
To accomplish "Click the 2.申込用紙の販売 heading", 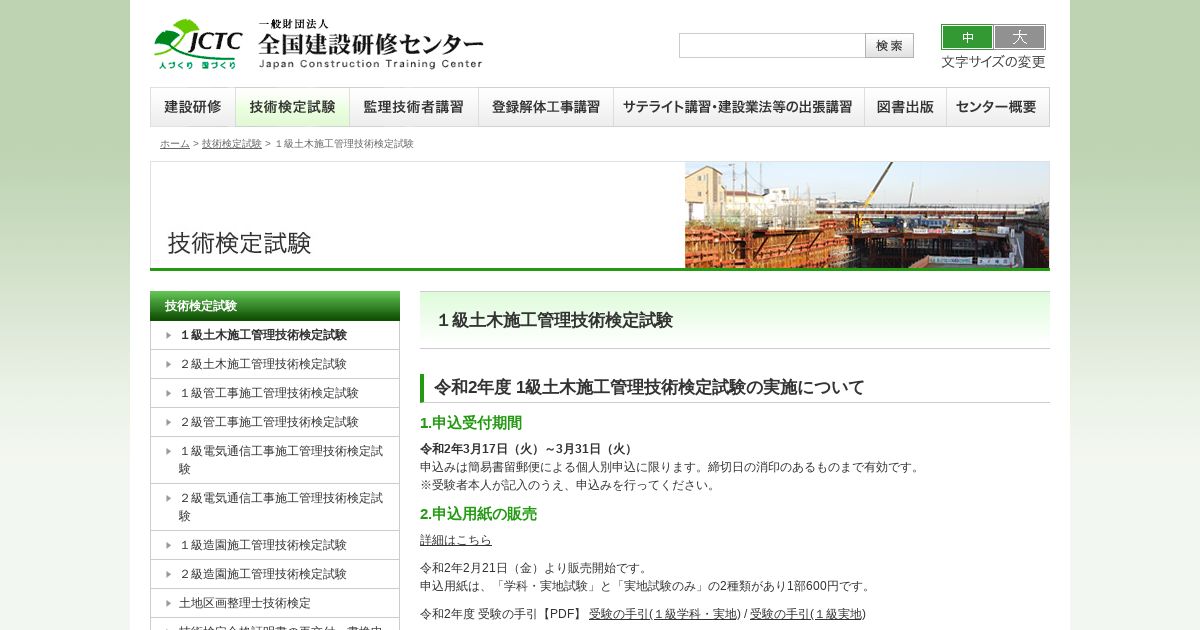I will tap(478, 514).
